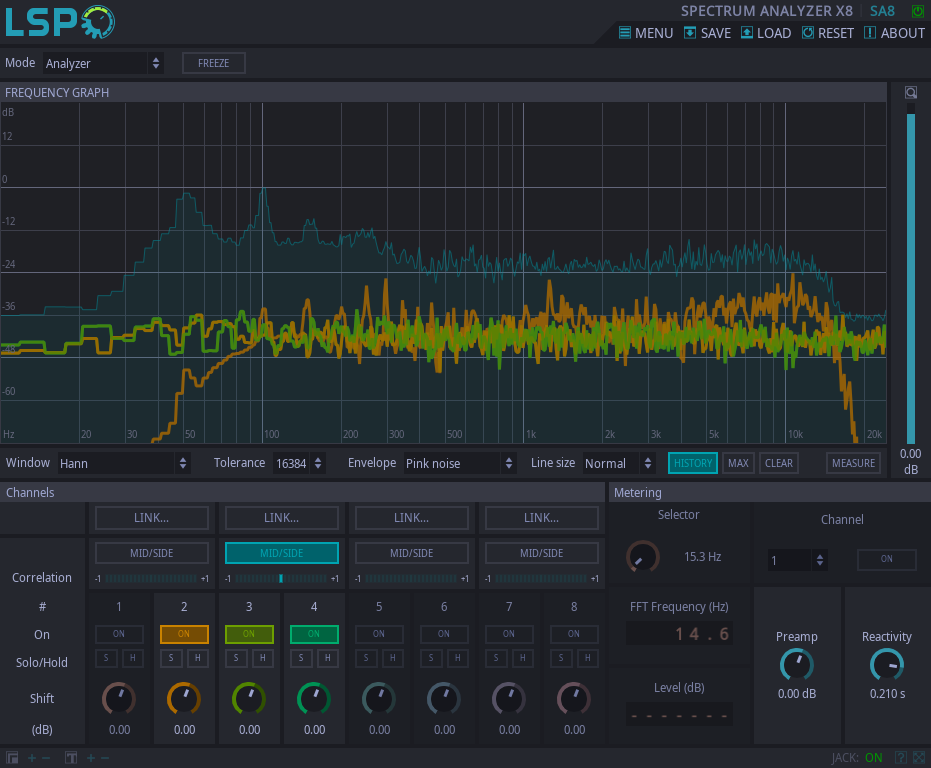Click LOAD in the header bar
Screen dimensions: 931x768
766,33
